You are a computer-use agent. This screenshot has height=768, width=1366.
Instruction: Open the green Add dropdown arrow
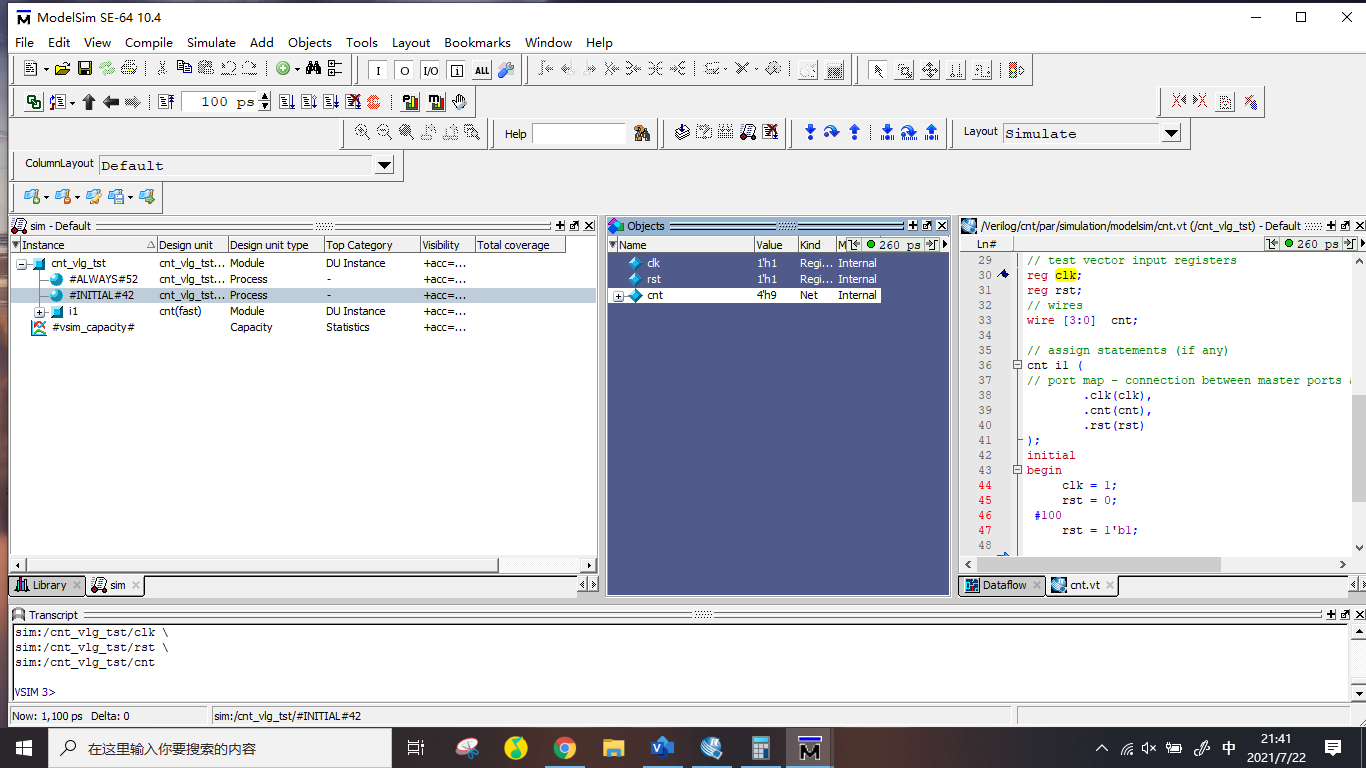[297, 70]
